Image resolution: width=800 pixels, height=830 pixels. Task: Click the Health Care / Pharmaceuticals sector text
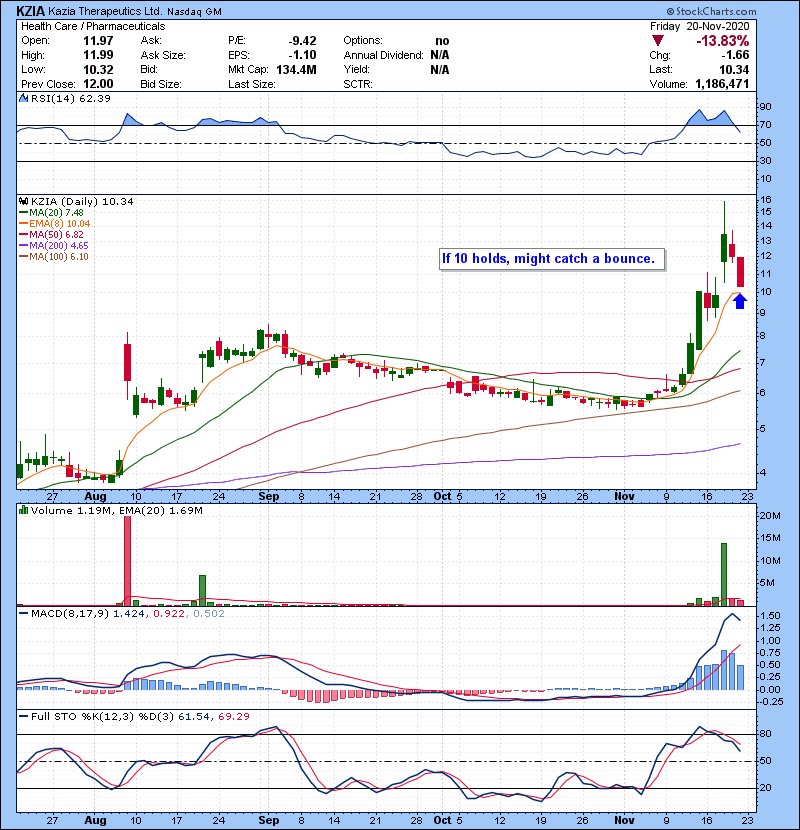tap(93, 26)
